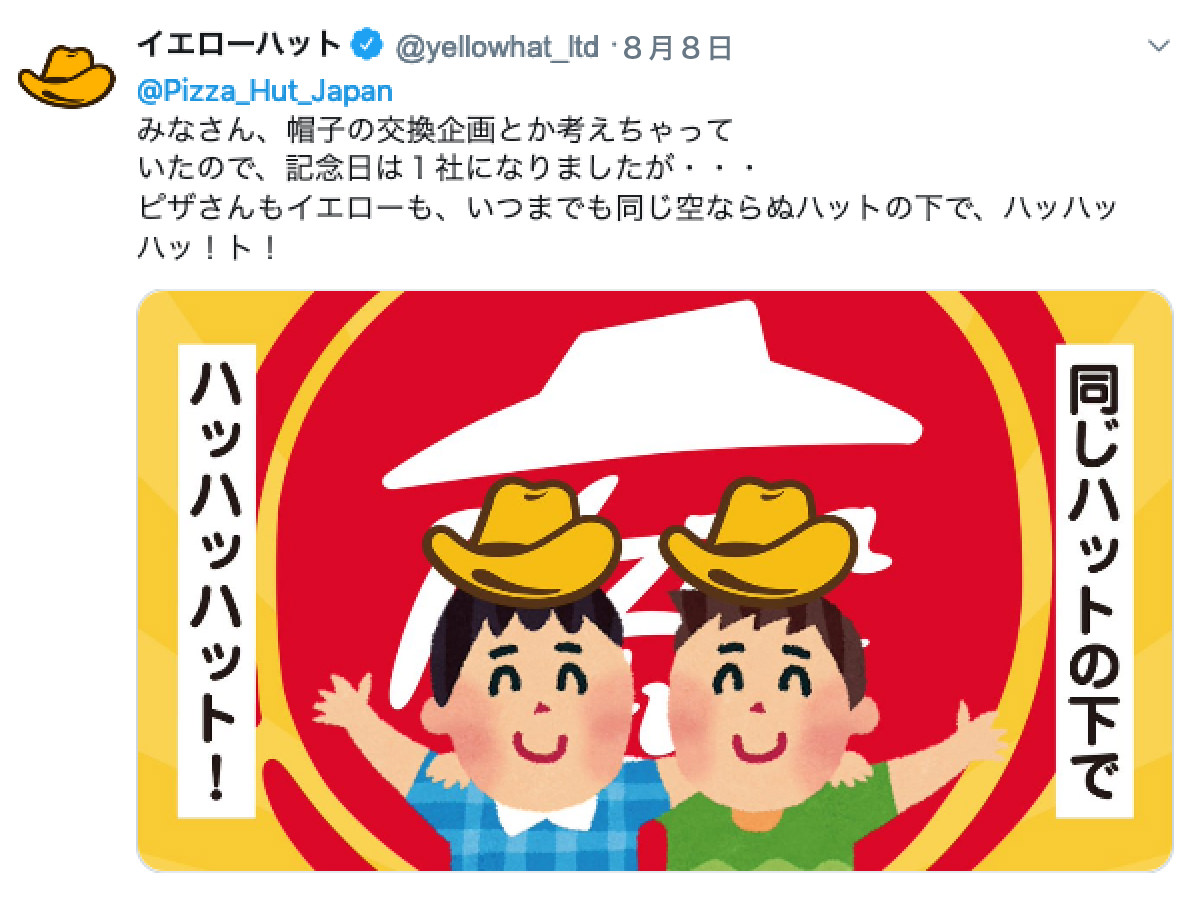Click the white Pizza Hut roof logo
1192x903 pixels.
[652, 395]
